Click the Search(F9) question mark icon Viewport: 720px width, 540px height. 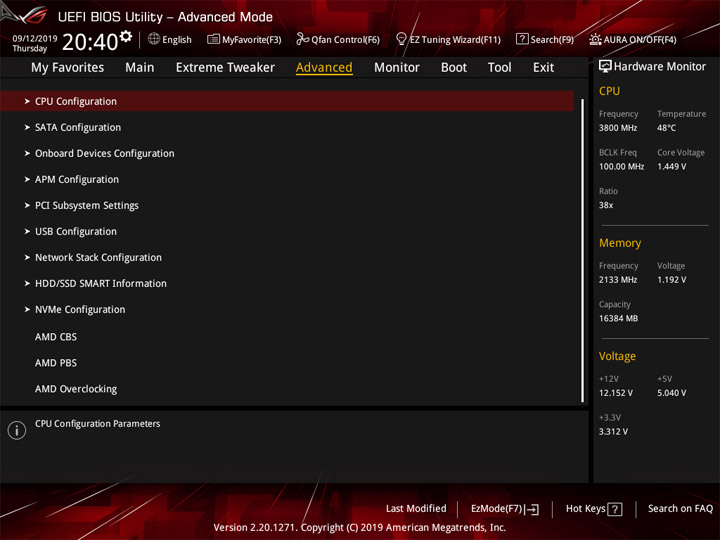522,39
